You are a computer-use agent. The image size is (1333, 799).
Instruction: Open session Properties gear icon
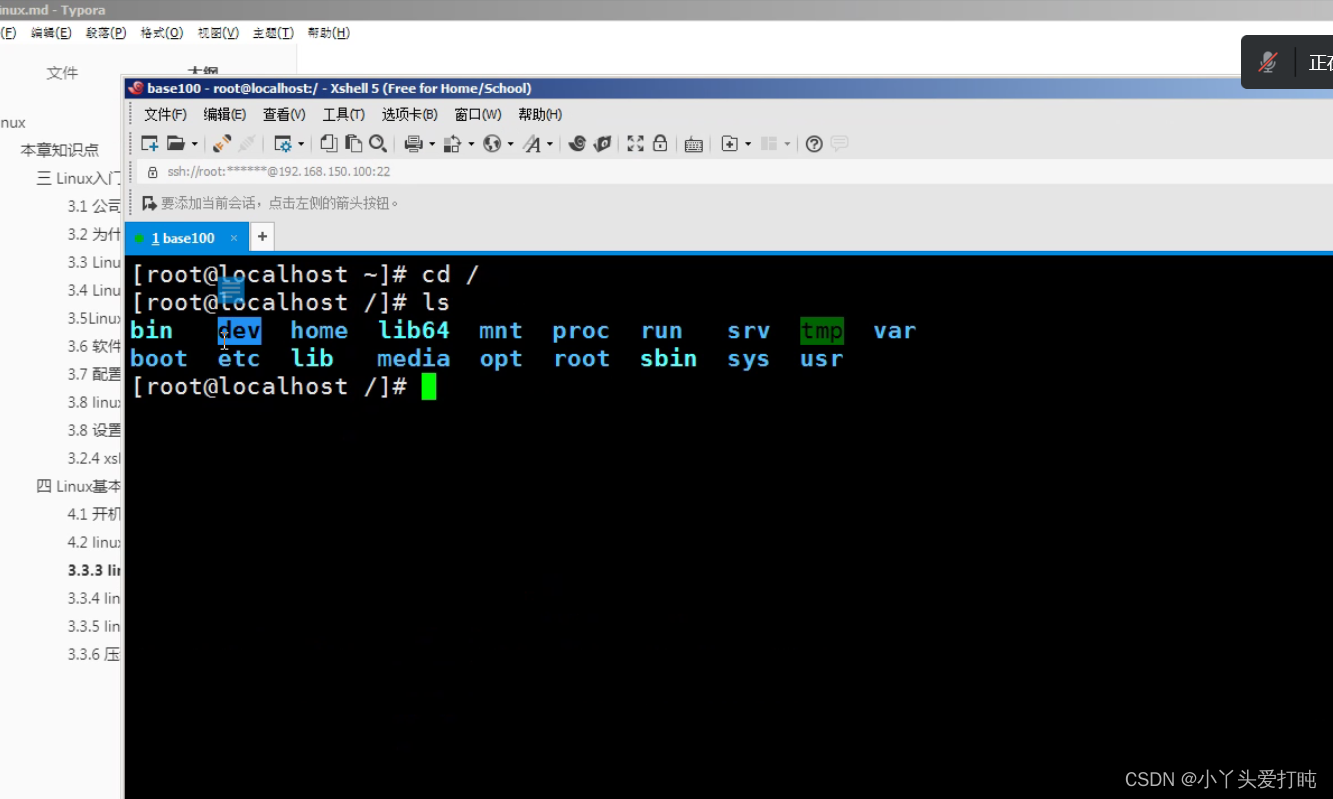(283, 144)
